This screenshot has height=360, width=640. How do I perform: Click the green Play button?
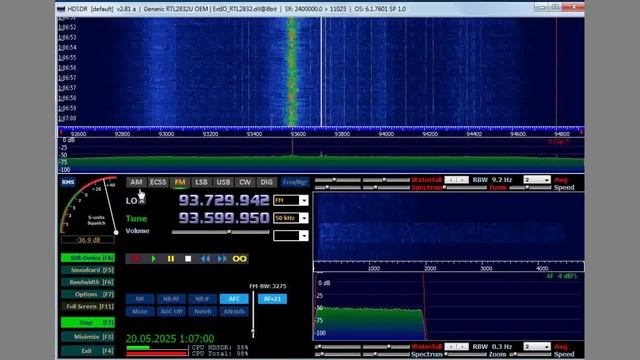tap(153, 259)
